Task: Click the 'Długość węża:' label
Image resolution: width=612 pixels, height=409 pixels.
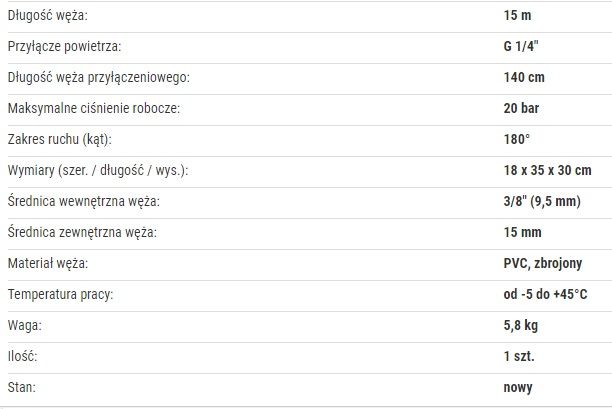Action: coord(48,16)
